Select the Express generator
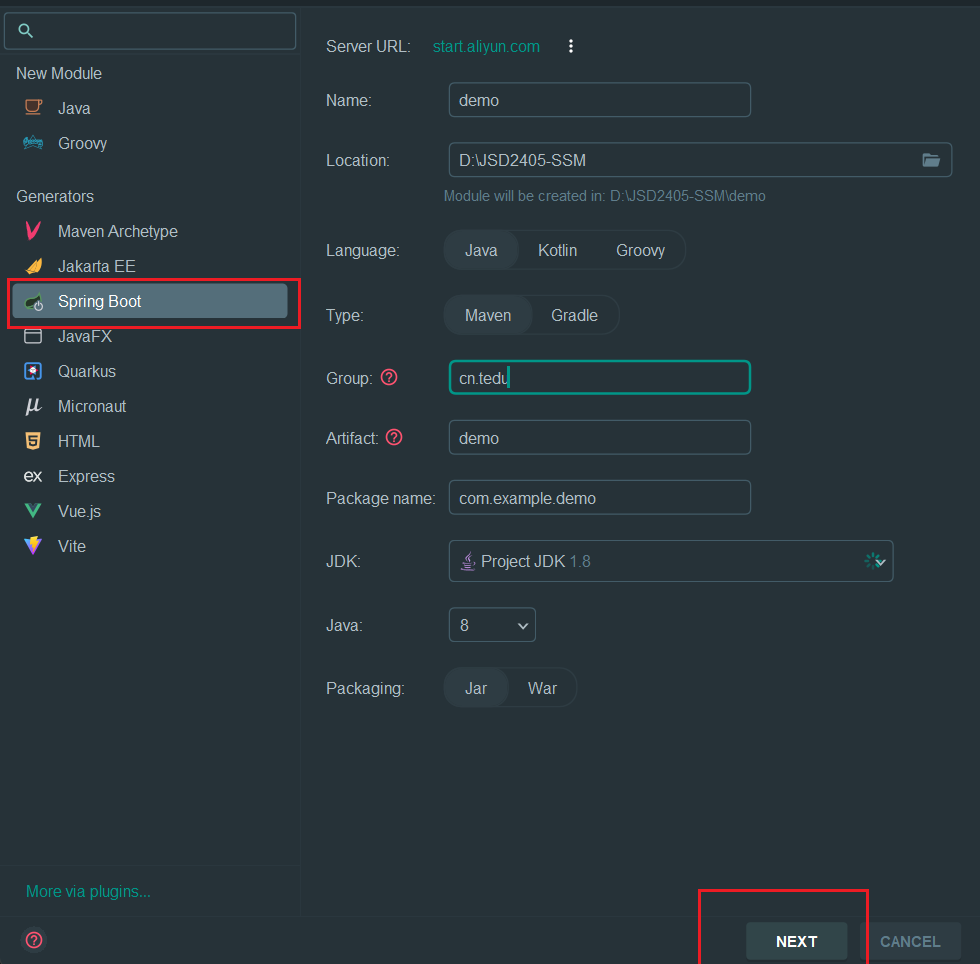This screenshot has width=980, height=964. 150,476
